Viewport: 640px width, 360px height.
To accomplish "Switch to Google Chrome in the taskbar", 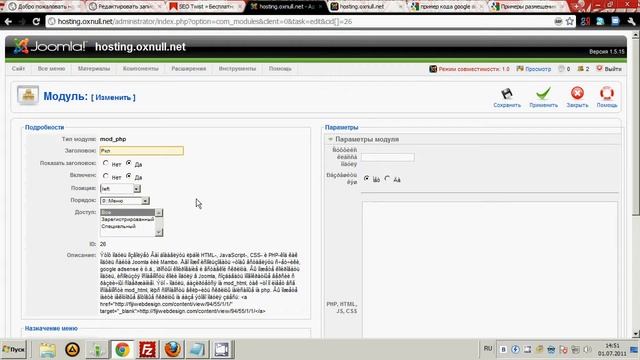I will [x=122, y=350].
